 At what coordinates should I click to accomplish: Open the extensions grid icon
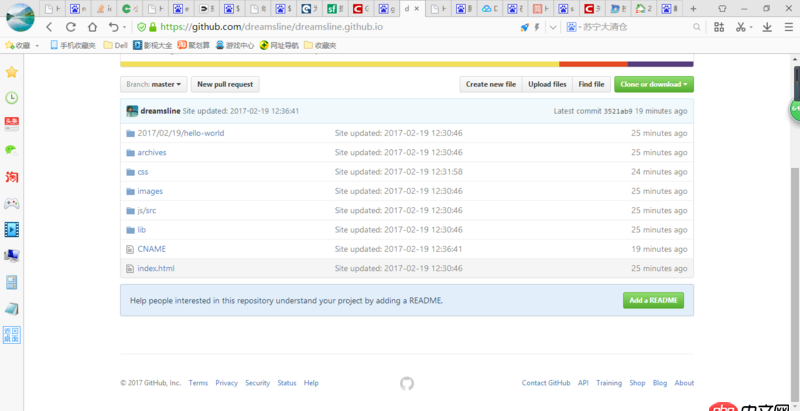[x=719, y=28]
